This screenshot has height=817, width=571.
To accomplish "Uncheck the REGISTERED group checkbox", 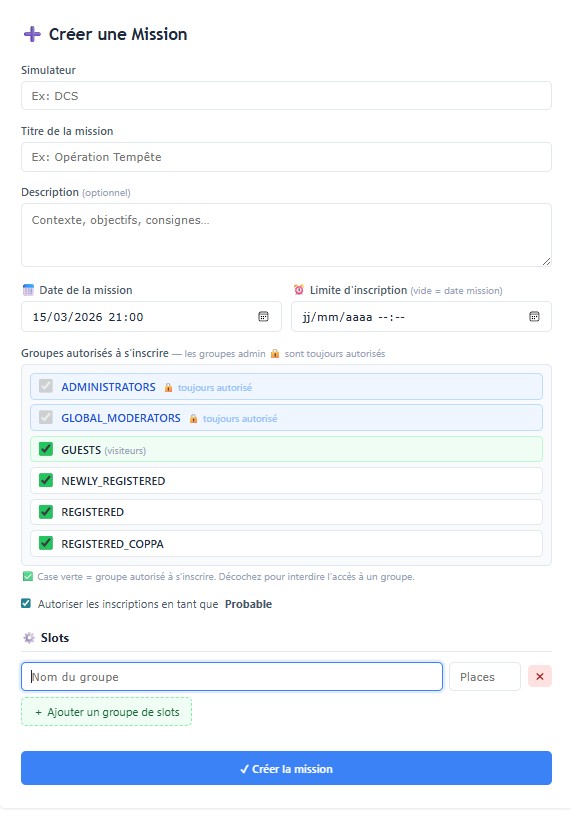I will (46, 512).
